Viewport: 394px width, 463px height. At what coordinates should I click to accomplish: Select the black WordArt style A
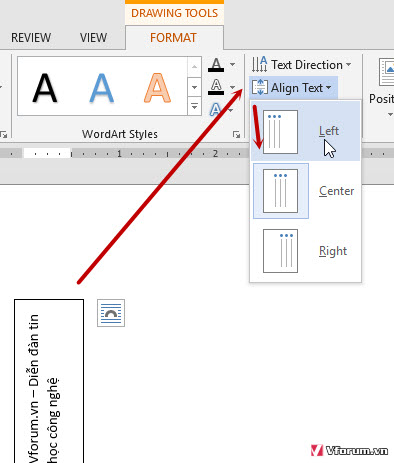click(x=45, y=88)
